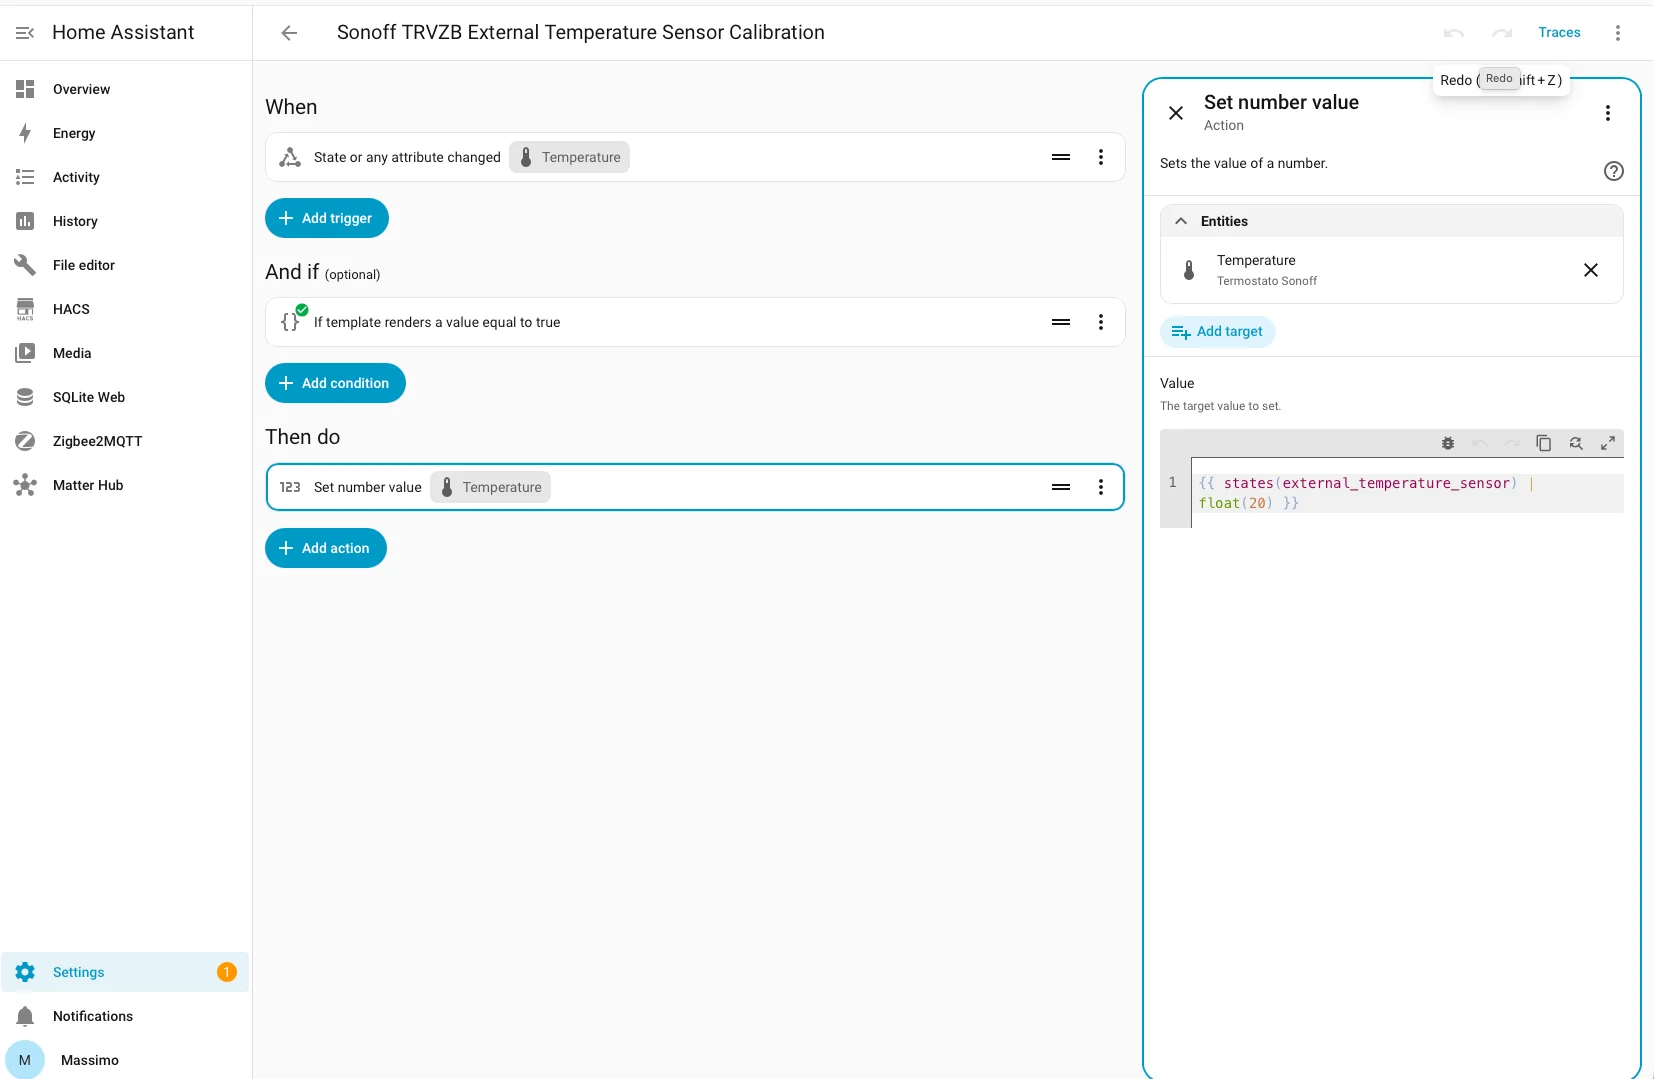Grab the drag handle on the Set number value row
The width and height of the screenshot is (1654, 1079).
pyautogui.click(x=1061, y=487)
